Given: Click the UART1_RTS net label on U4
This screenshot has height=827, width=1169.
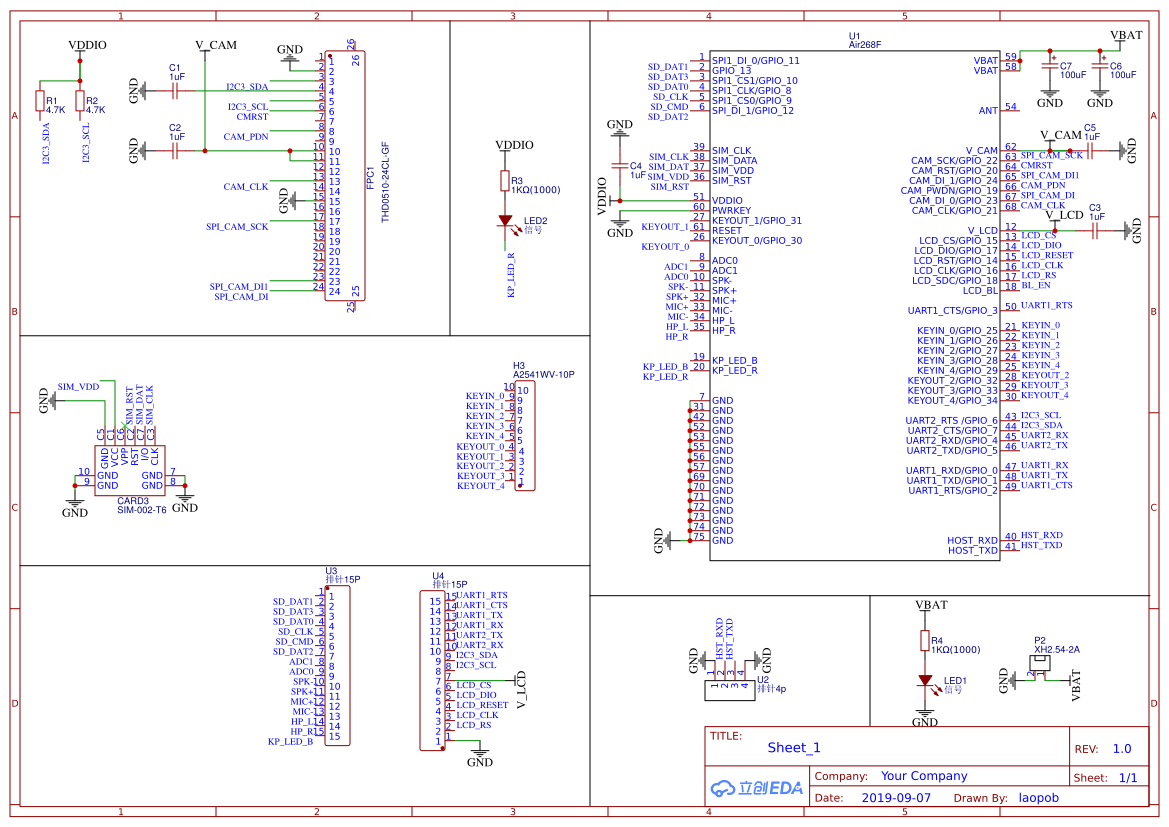Looking at the screenshot, I should [x=482, y=595].
